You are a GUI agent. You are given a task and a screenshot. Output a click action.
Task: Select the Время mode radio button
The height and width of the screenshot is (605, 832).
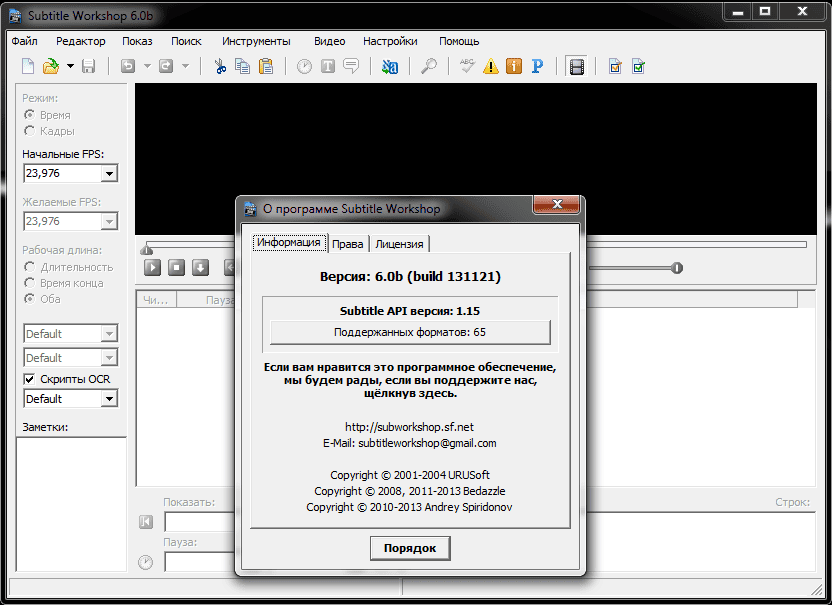(30, 115)
